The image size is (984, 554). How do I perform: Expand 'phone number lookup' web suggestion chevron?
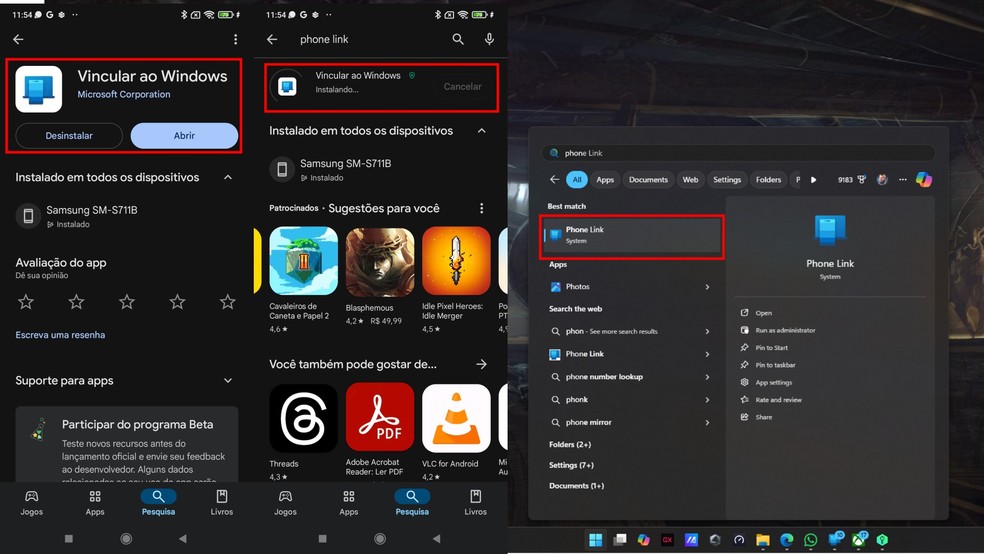click(707, 377)
